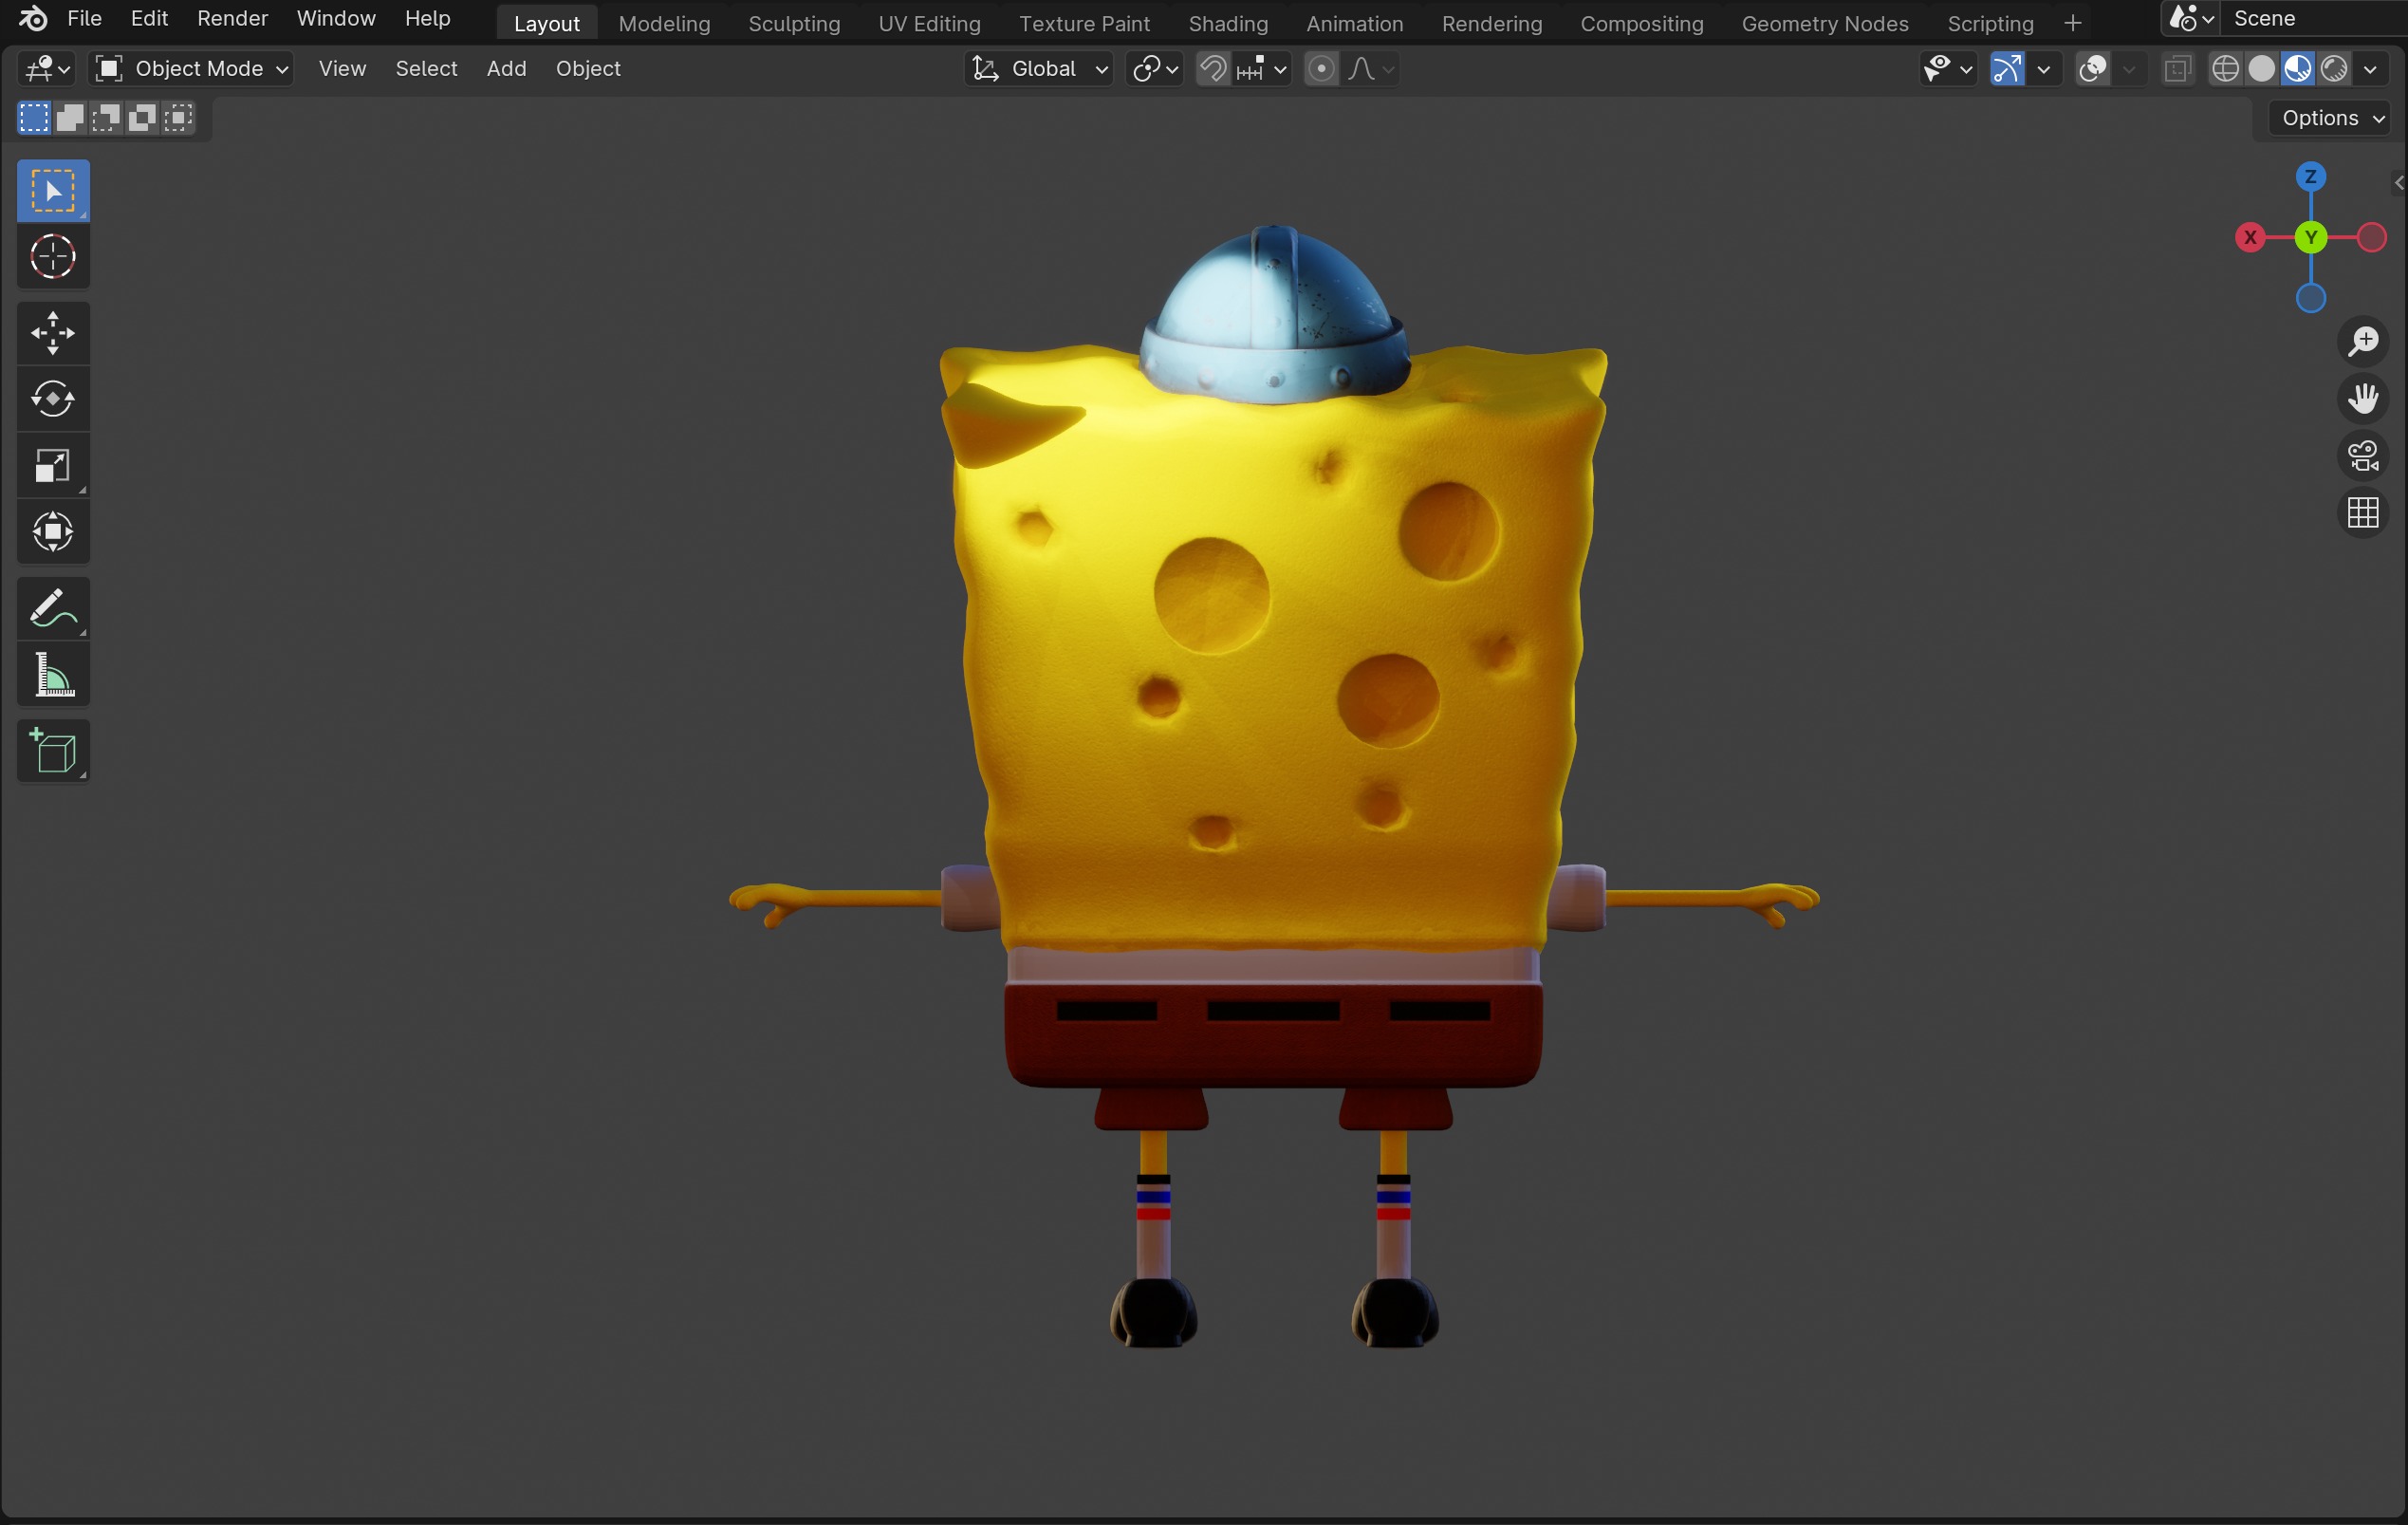Open the Edit menu
This screenshot has width=2408, height=1525.
pyautogui.click(x=149, y=18)
